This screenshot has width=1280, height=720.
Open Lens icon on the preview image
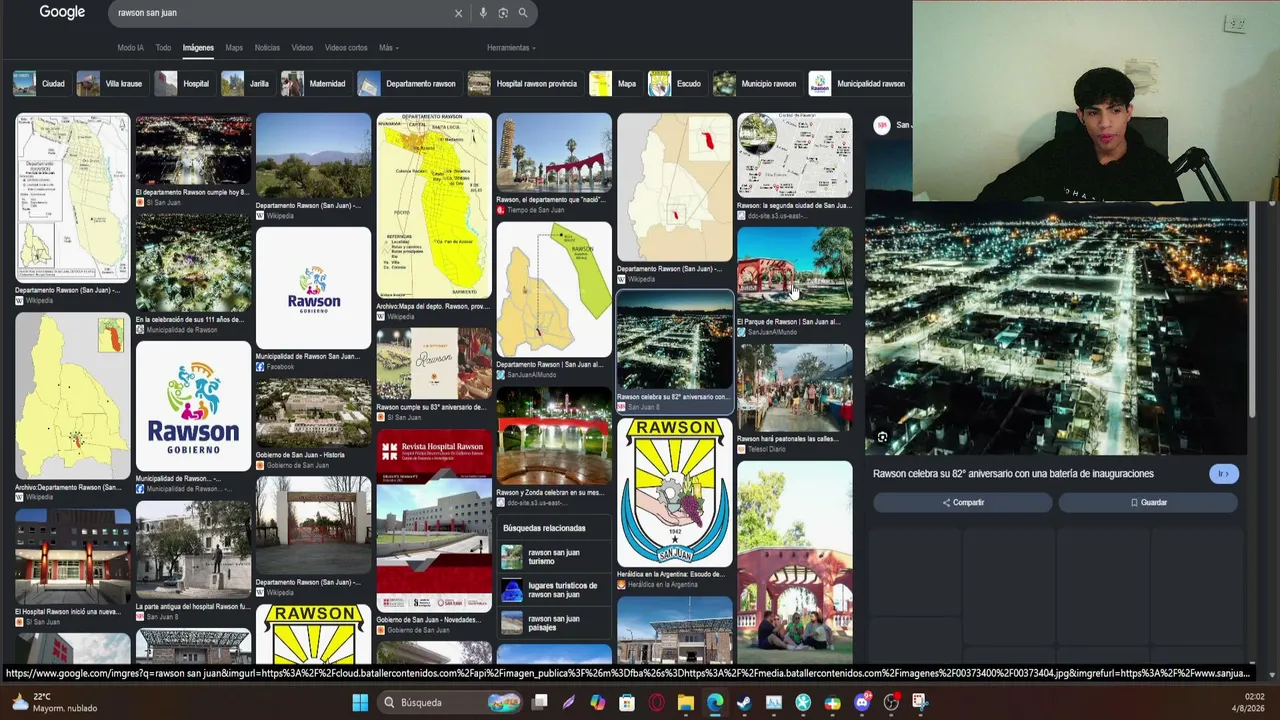[882, 437]
